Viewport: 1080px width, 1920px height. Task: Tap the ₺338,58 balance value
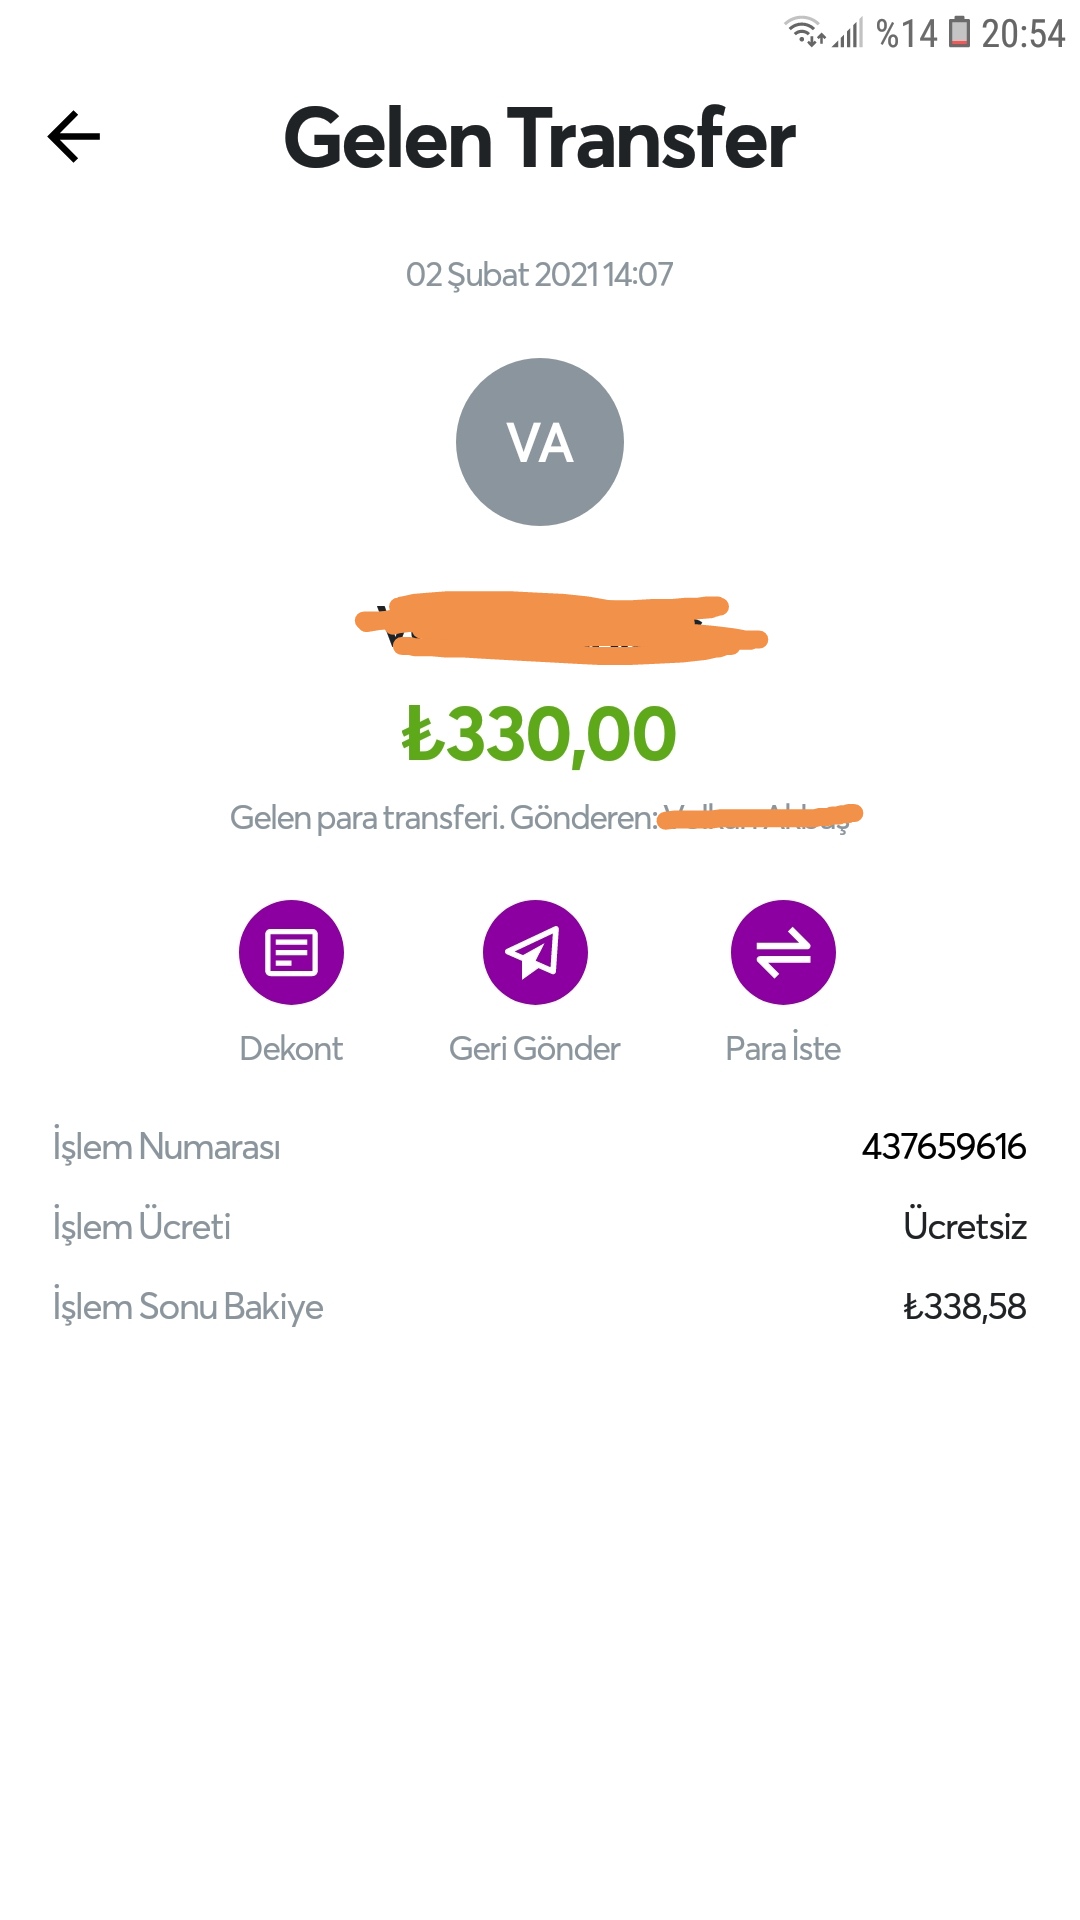coord(965,1306)
